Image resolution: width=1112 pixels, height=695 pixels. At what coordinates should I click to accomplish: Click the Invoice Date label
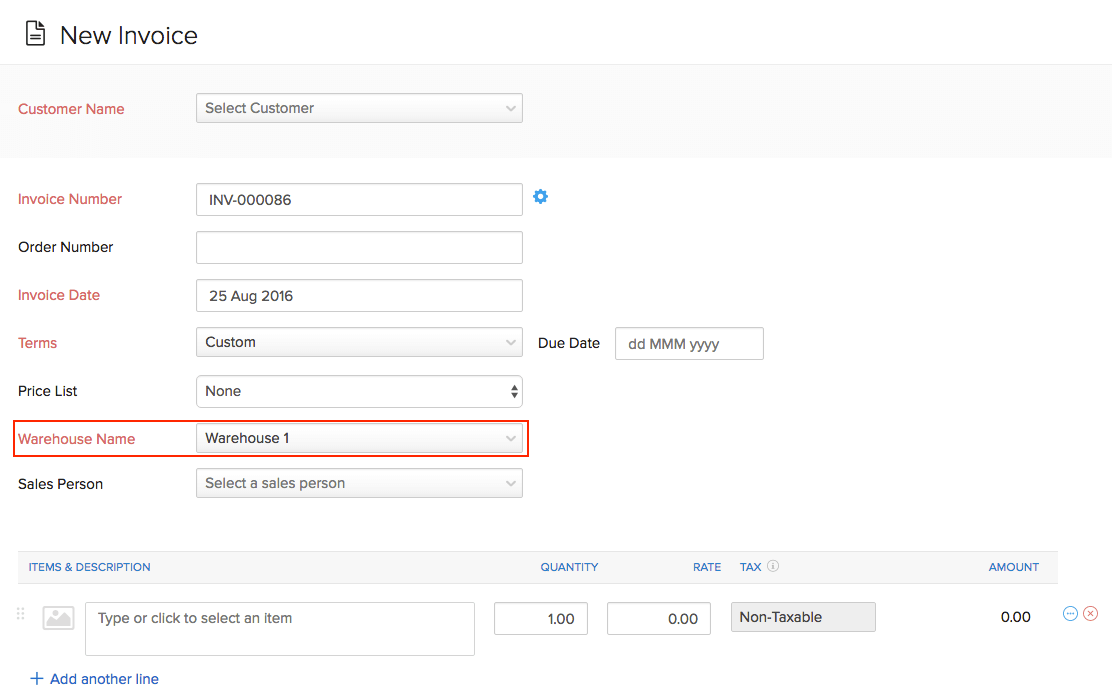[59, 295]
